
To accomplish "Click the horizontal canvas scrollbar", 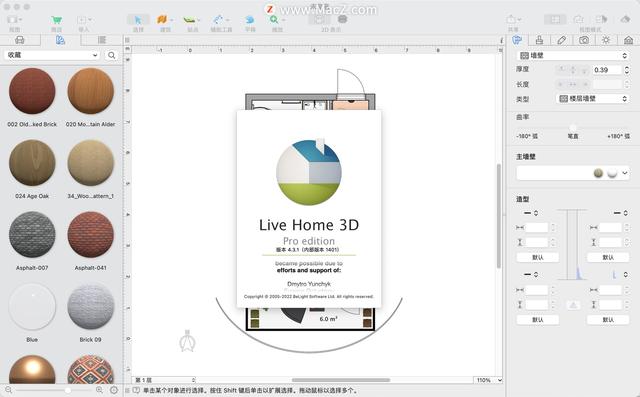I will (x=341, y=380).
